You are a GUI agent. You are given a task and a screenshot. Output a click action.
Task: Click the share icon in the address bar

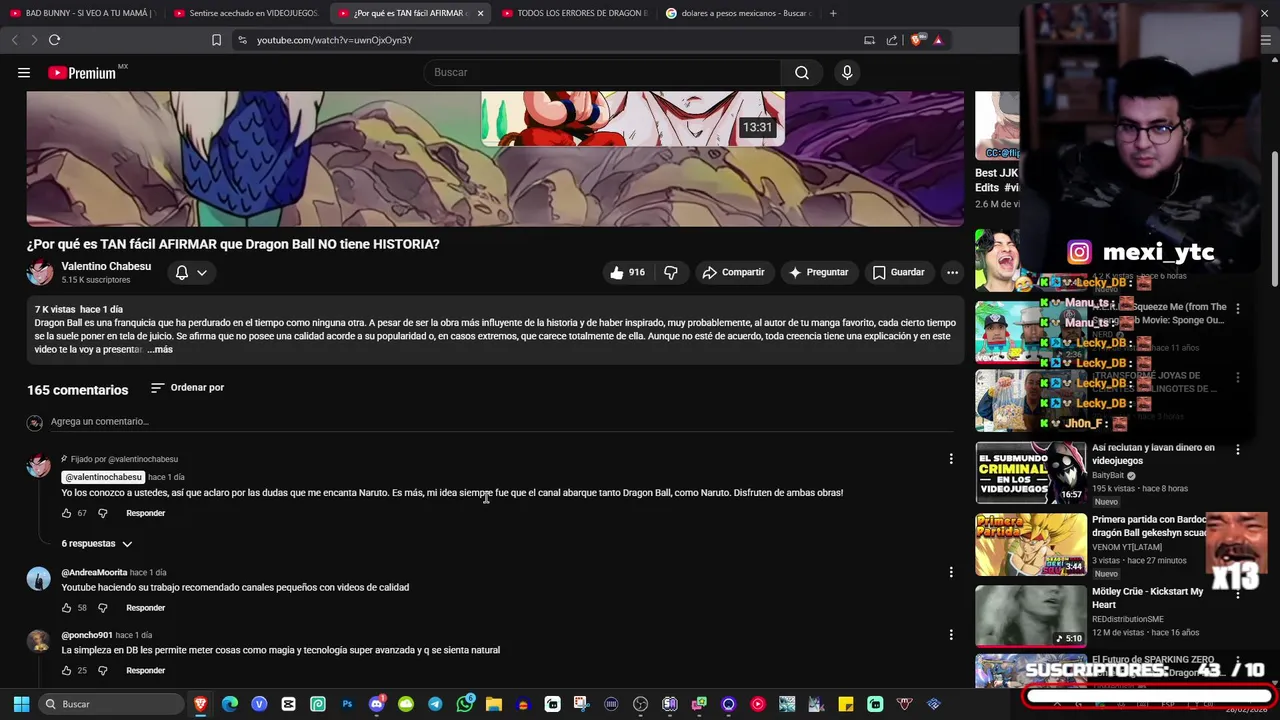[x=892, y=40]
